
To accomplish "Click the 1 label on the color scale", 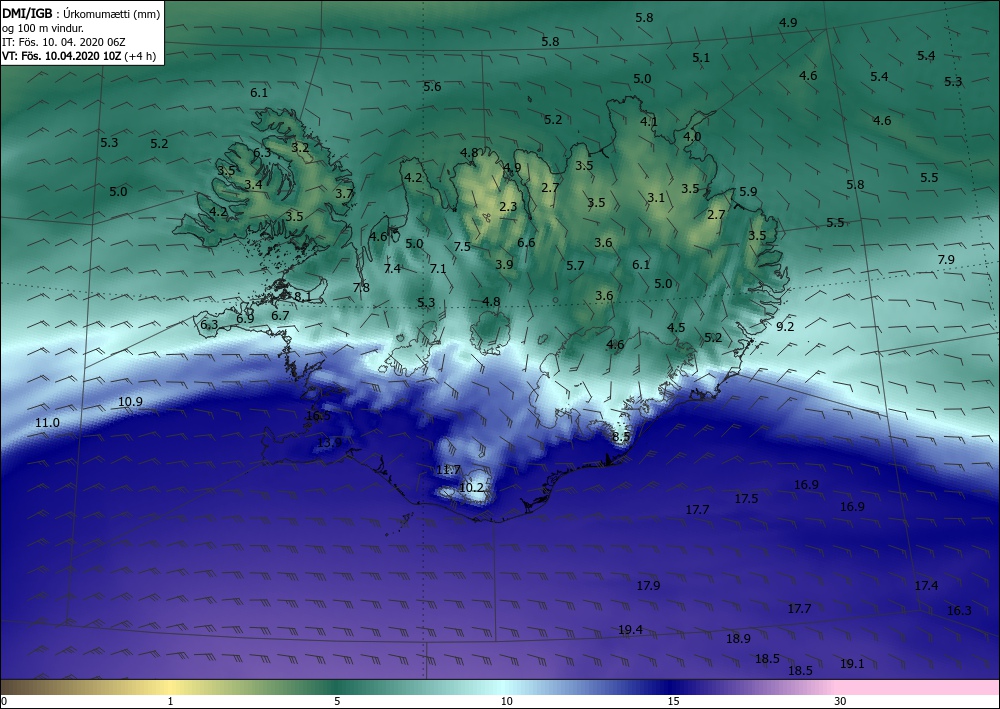I will (170, 701).
